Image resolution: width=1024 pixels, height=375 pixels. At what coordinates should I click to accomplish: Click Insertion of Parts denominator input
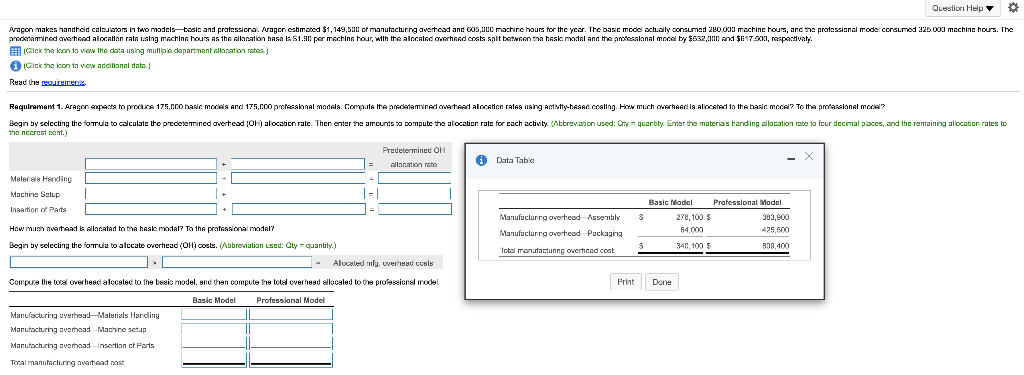(x=298, y=209)
